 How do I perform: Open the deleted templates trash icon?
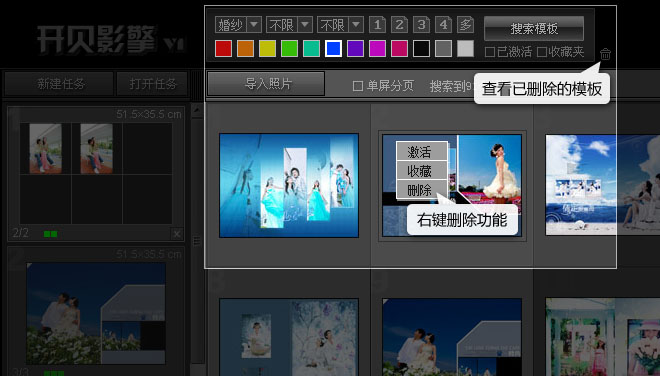point(605,54)
